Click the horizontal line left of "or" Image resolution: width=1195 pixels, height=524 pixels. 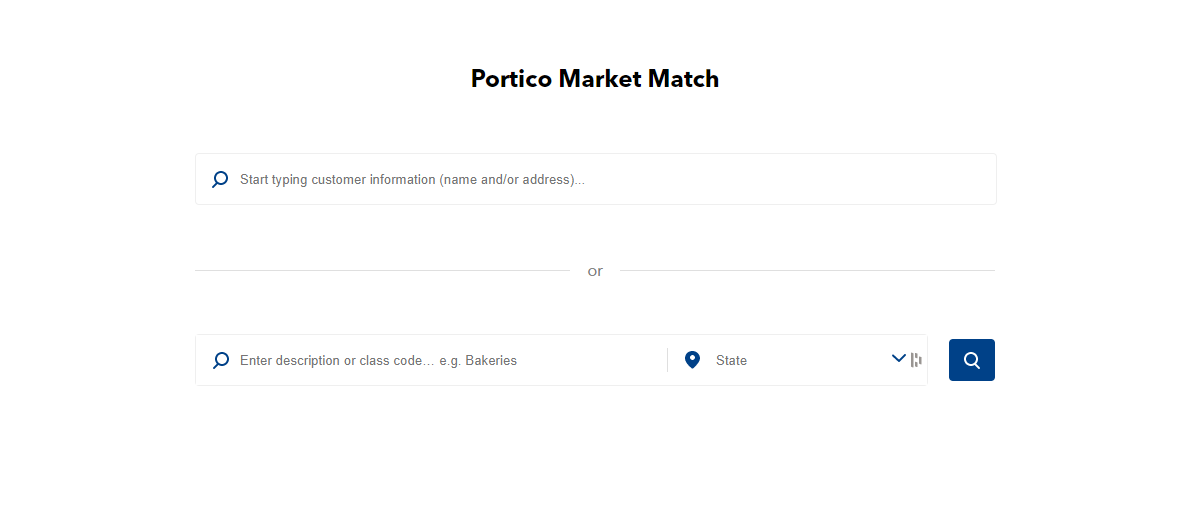pos(382,270)
